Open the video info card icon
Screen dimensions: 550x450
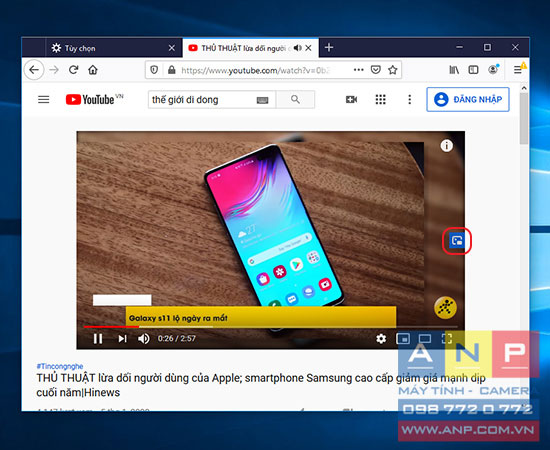tap(447, 145)
